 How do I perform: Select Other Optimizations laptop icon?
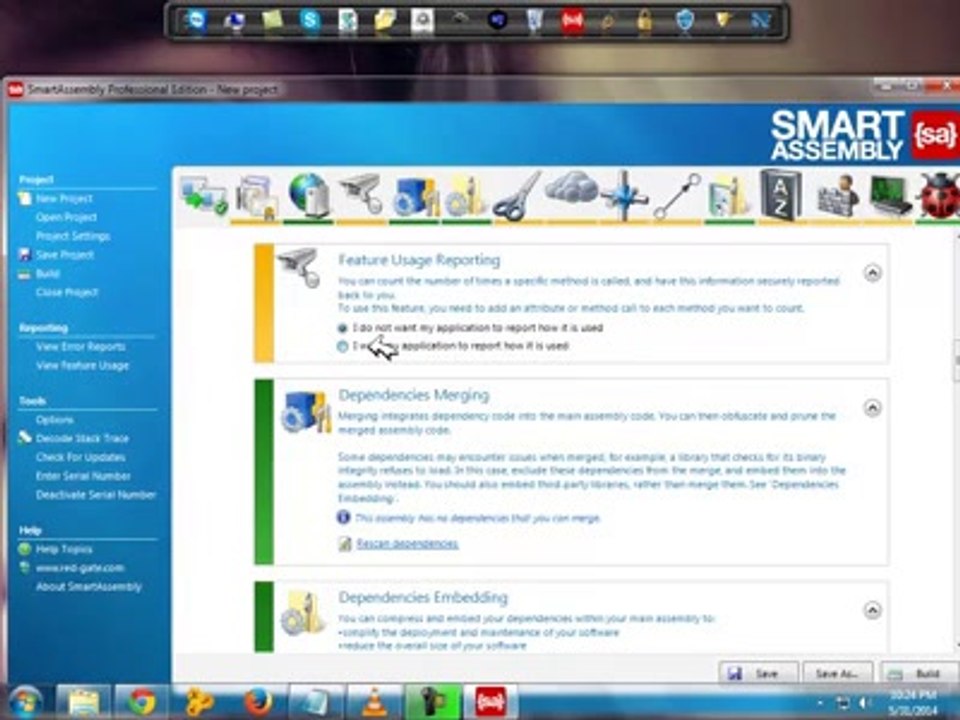point(889,196)
